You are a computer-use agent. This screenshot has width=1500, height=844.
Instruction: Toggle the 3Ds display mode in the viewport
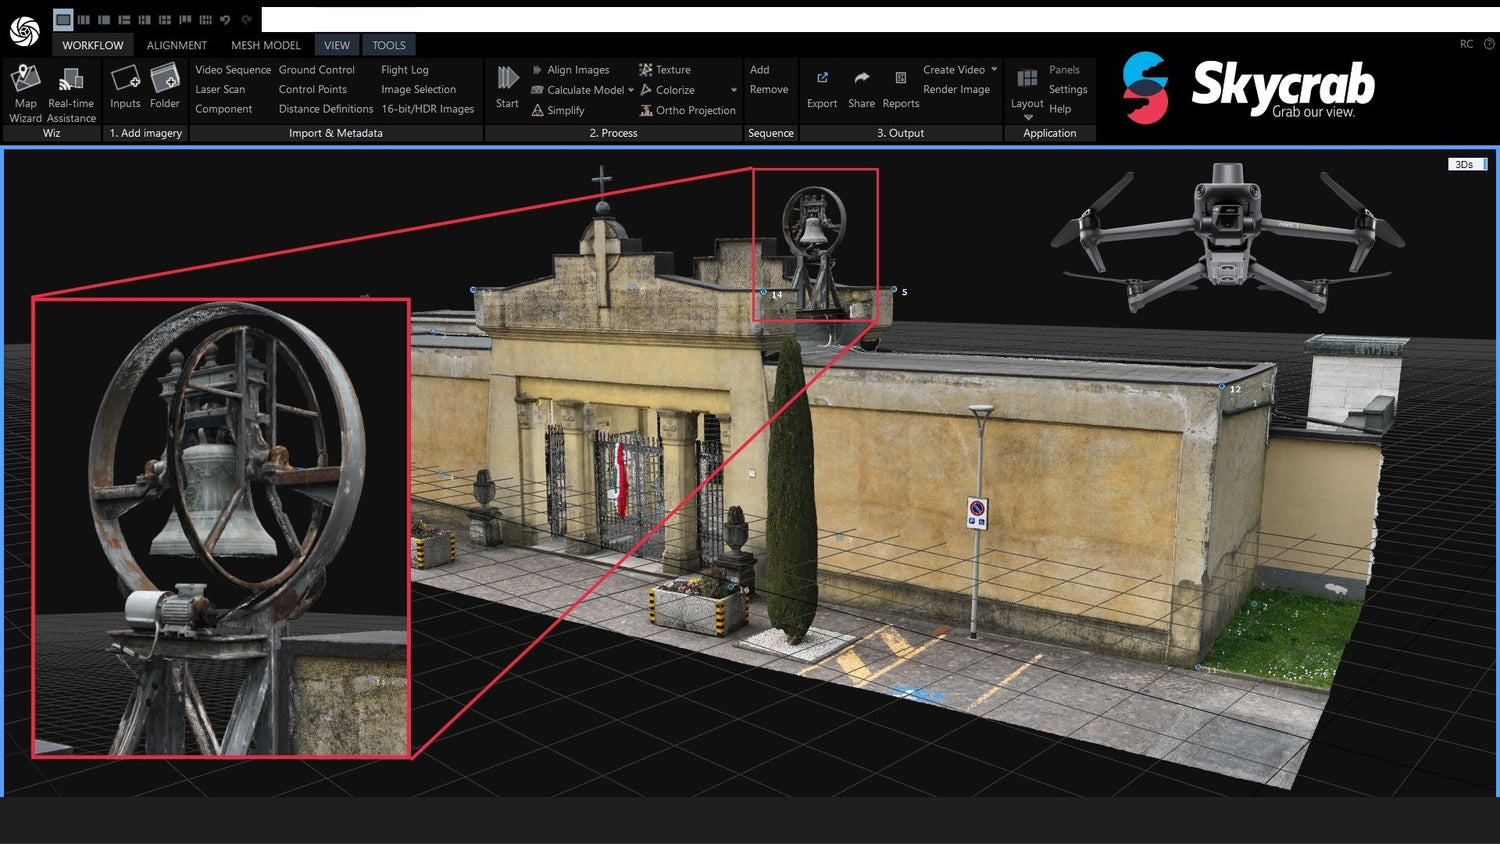tap(1465, 163)
